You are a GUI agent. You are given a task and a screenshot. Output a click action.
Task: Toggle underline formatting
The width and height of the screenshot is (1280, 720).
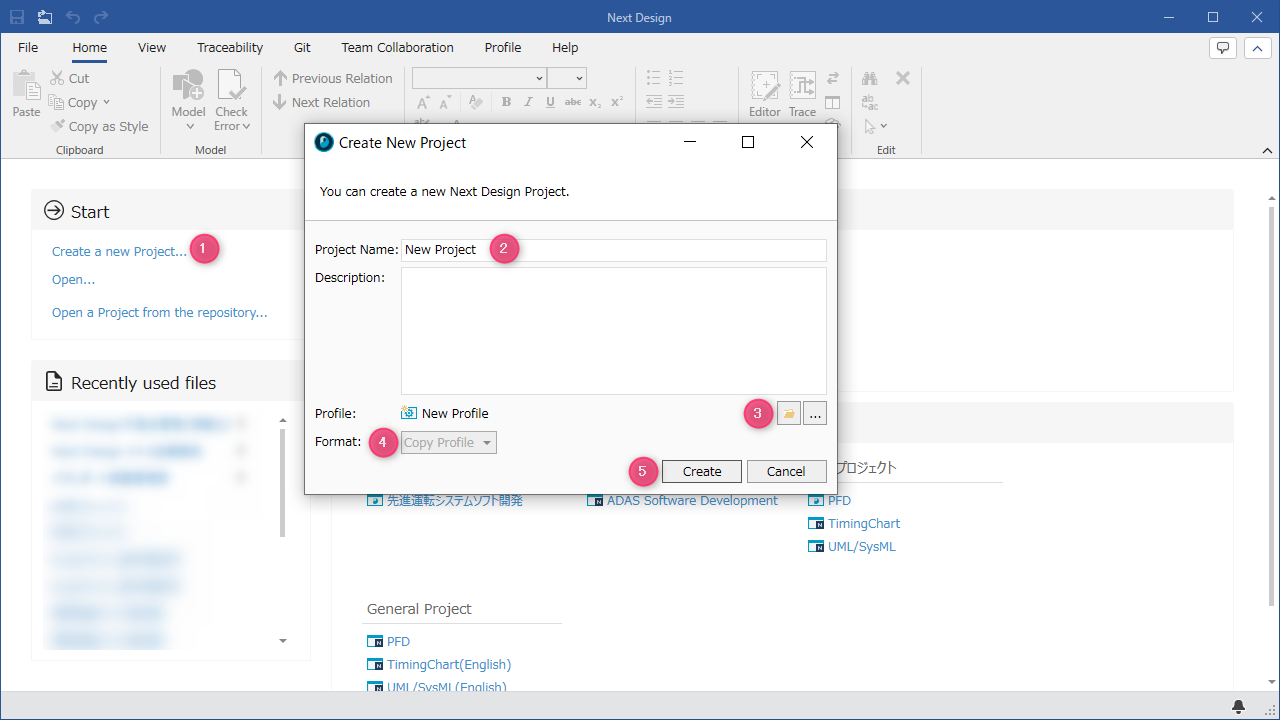click(550, 102)
